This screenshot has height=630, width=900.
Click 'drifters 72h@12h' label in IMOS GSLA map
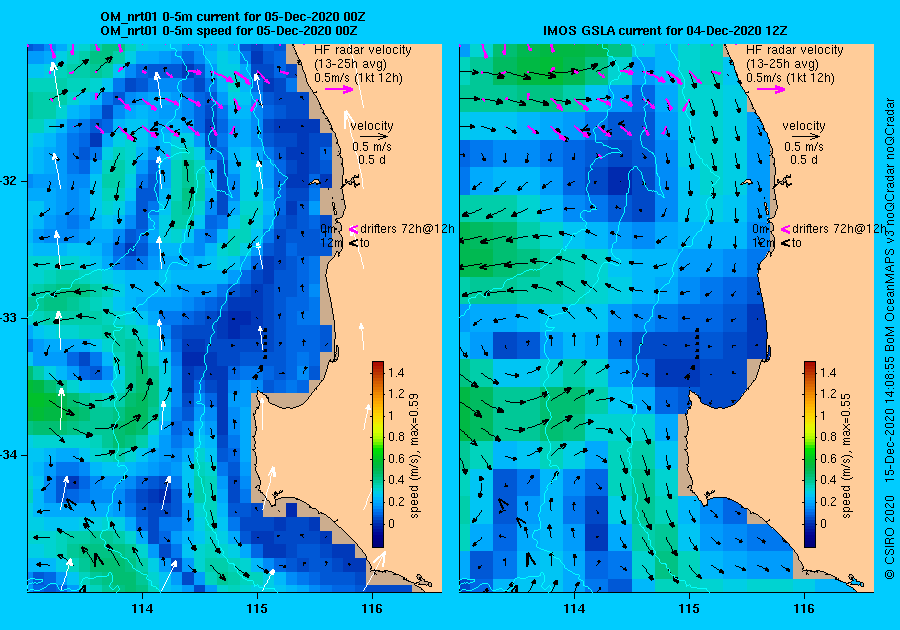839,229
